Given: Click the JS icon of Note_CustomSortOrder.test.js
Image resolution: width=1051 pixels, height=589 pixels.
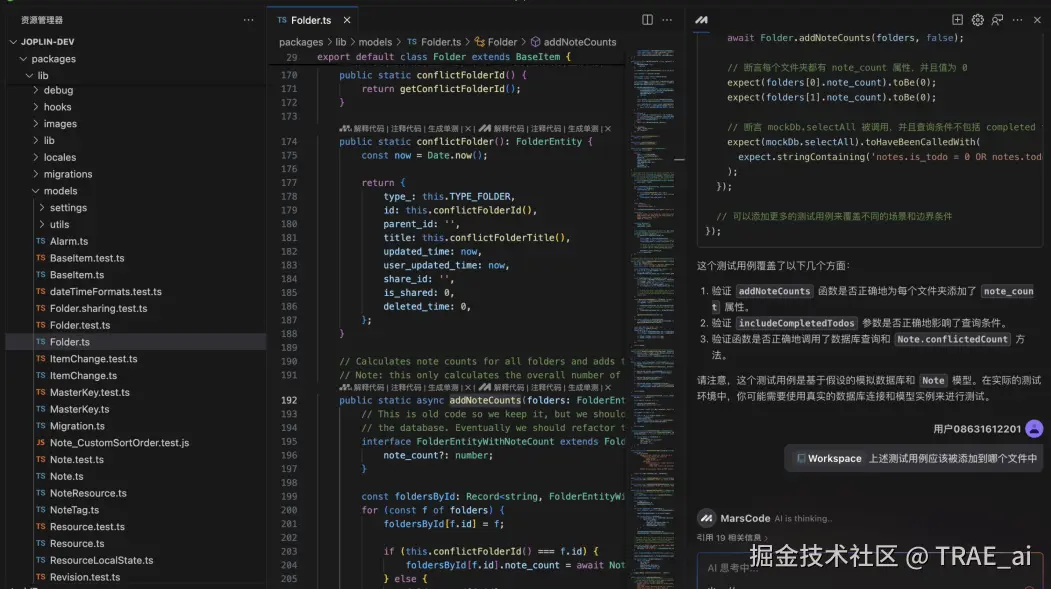Looking at the screenshot, I should tap(41, 443).
